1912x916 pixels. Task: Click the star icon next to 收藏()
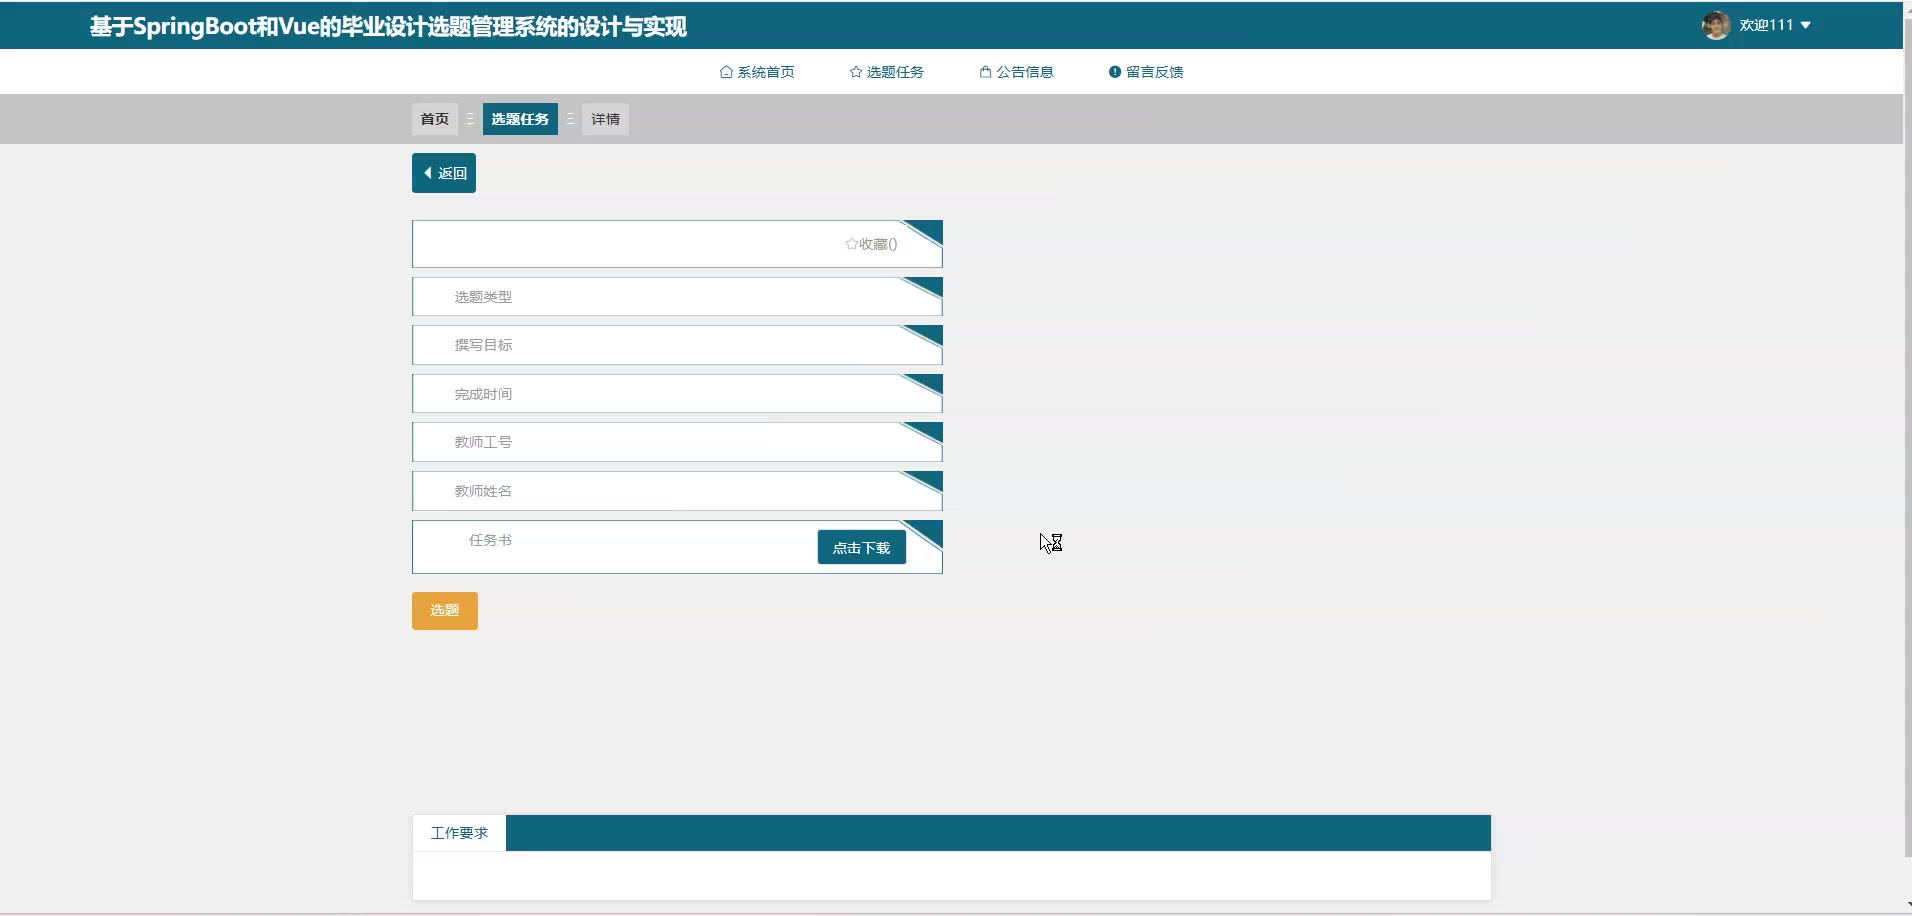(x=851, y=244)
